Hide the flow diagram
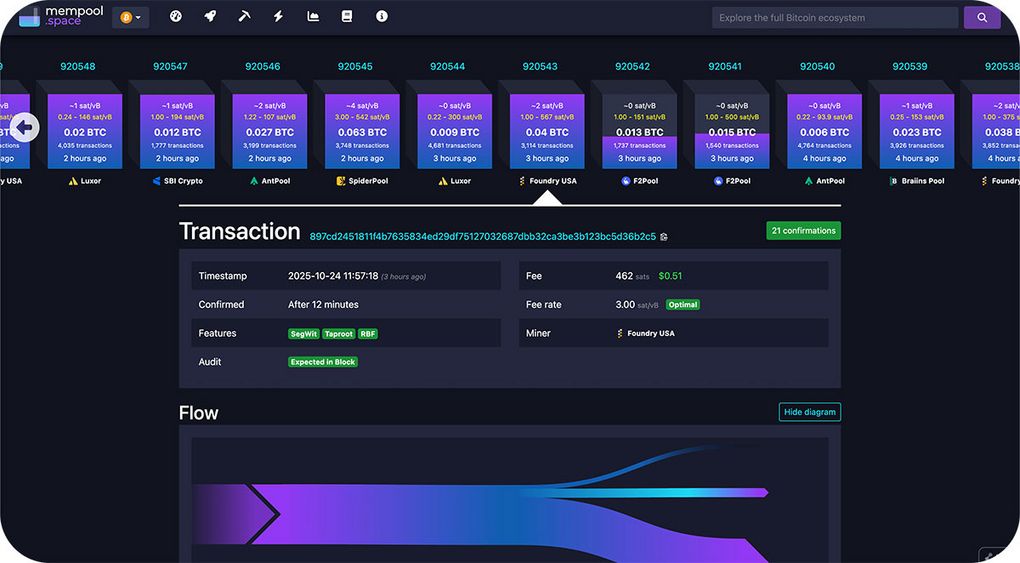This screenshot has height=563, width=1020. point(809,412)
